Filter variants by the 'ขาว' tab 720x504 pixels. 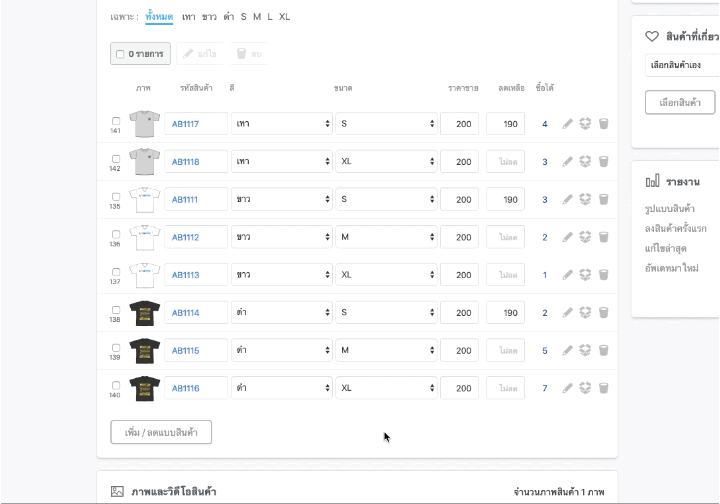point(209,17)
